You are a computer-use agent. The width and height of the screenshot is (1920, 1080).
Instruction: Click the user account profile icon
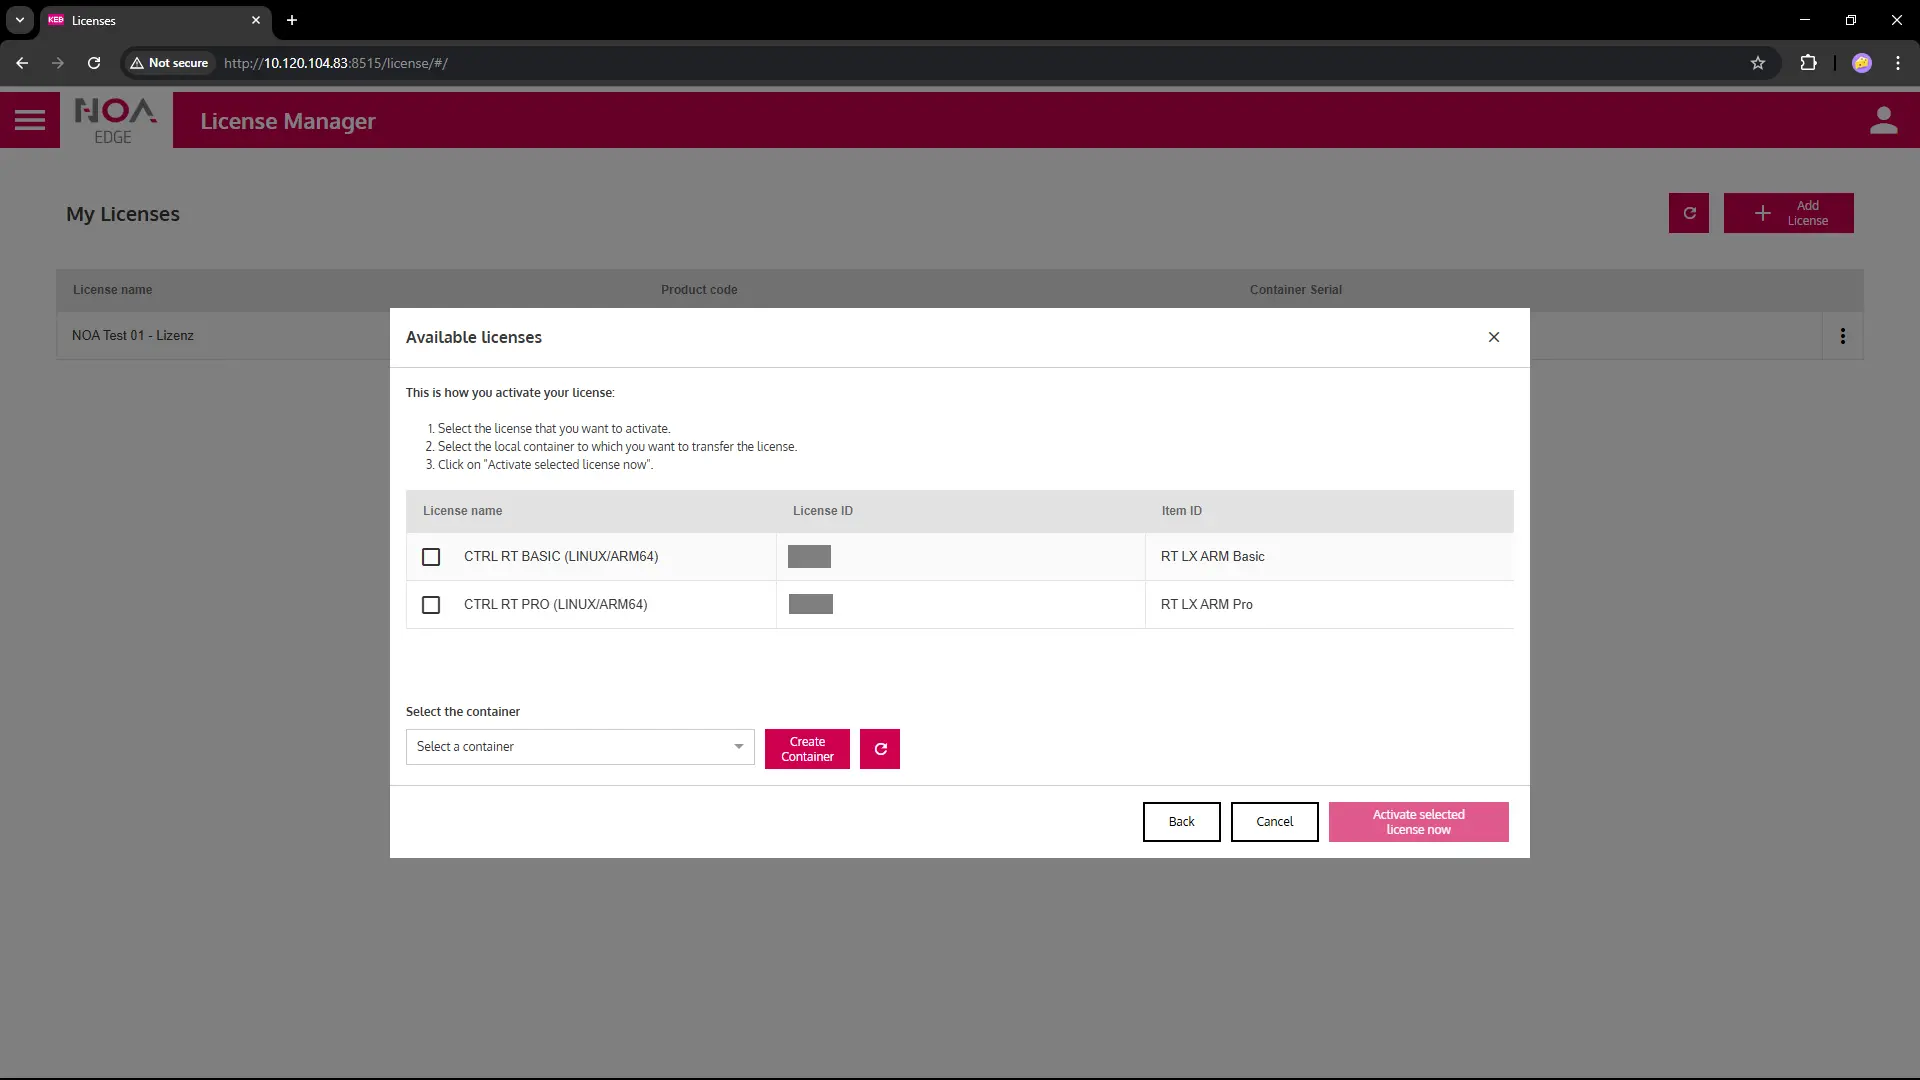click(x=1883, y=120)
